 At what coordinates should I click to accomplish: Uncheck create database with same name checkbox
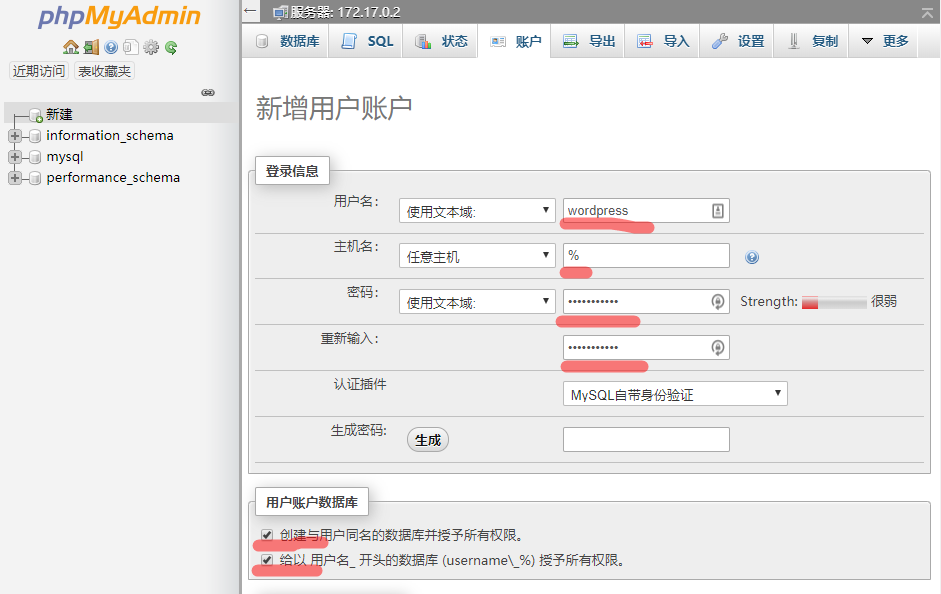tap(267, 535)
